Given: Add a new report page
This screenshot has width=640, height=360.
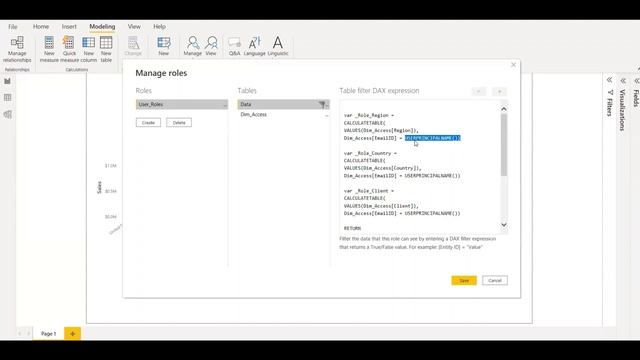Looking at the screenshot, I should click(72, 333).
